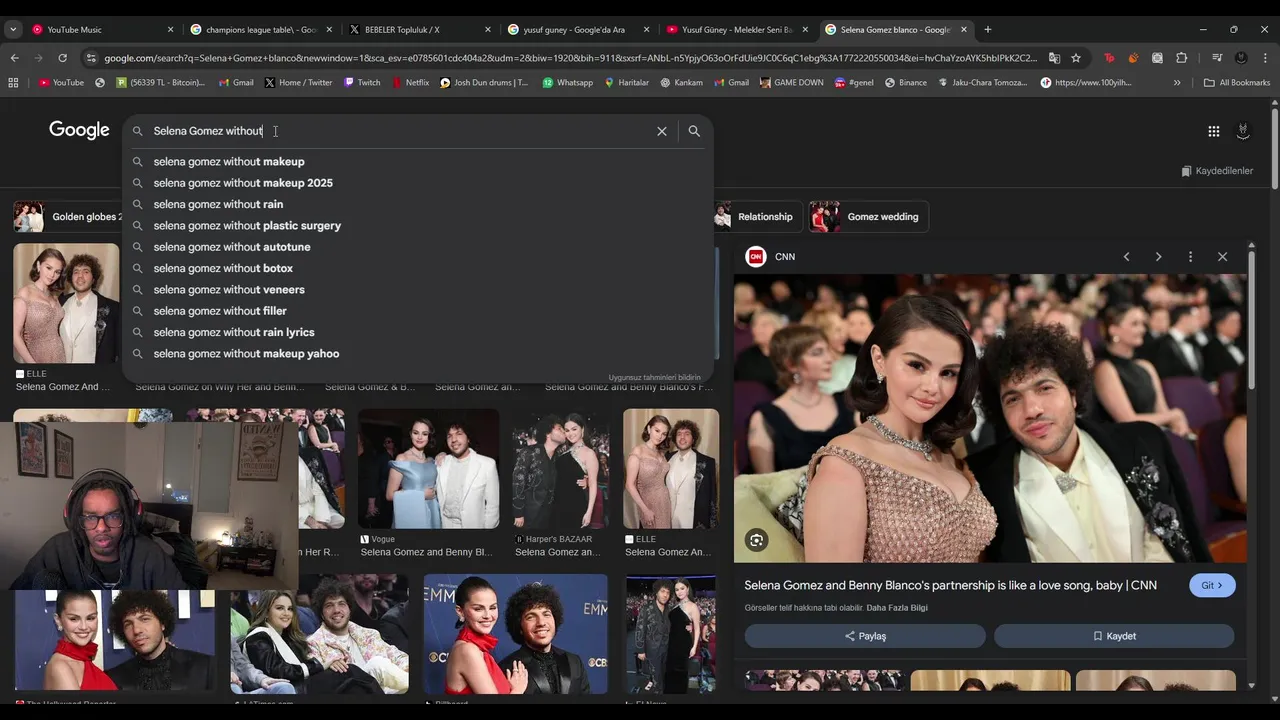Click inside the Google search input
This screenshot has width=1280, height=720.
(400, 131)
